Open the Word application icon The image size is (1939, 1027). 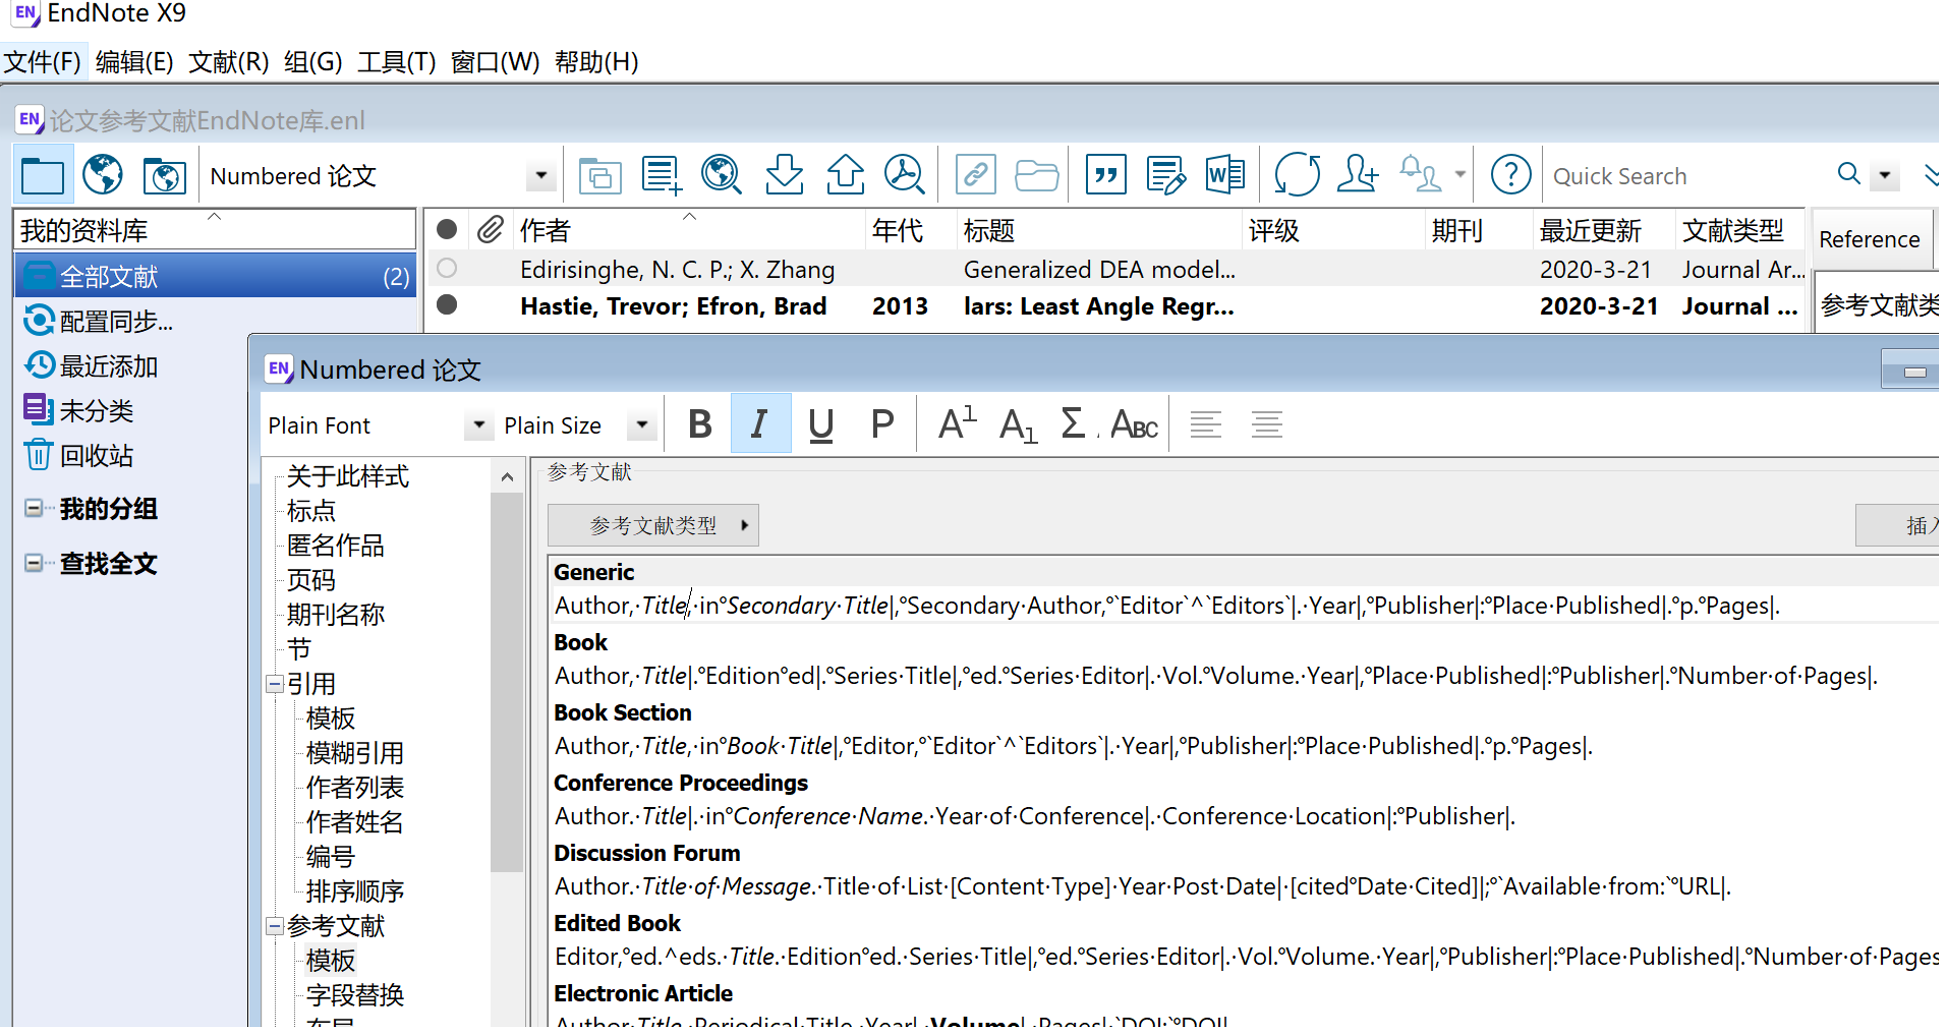click(1225, 175)
